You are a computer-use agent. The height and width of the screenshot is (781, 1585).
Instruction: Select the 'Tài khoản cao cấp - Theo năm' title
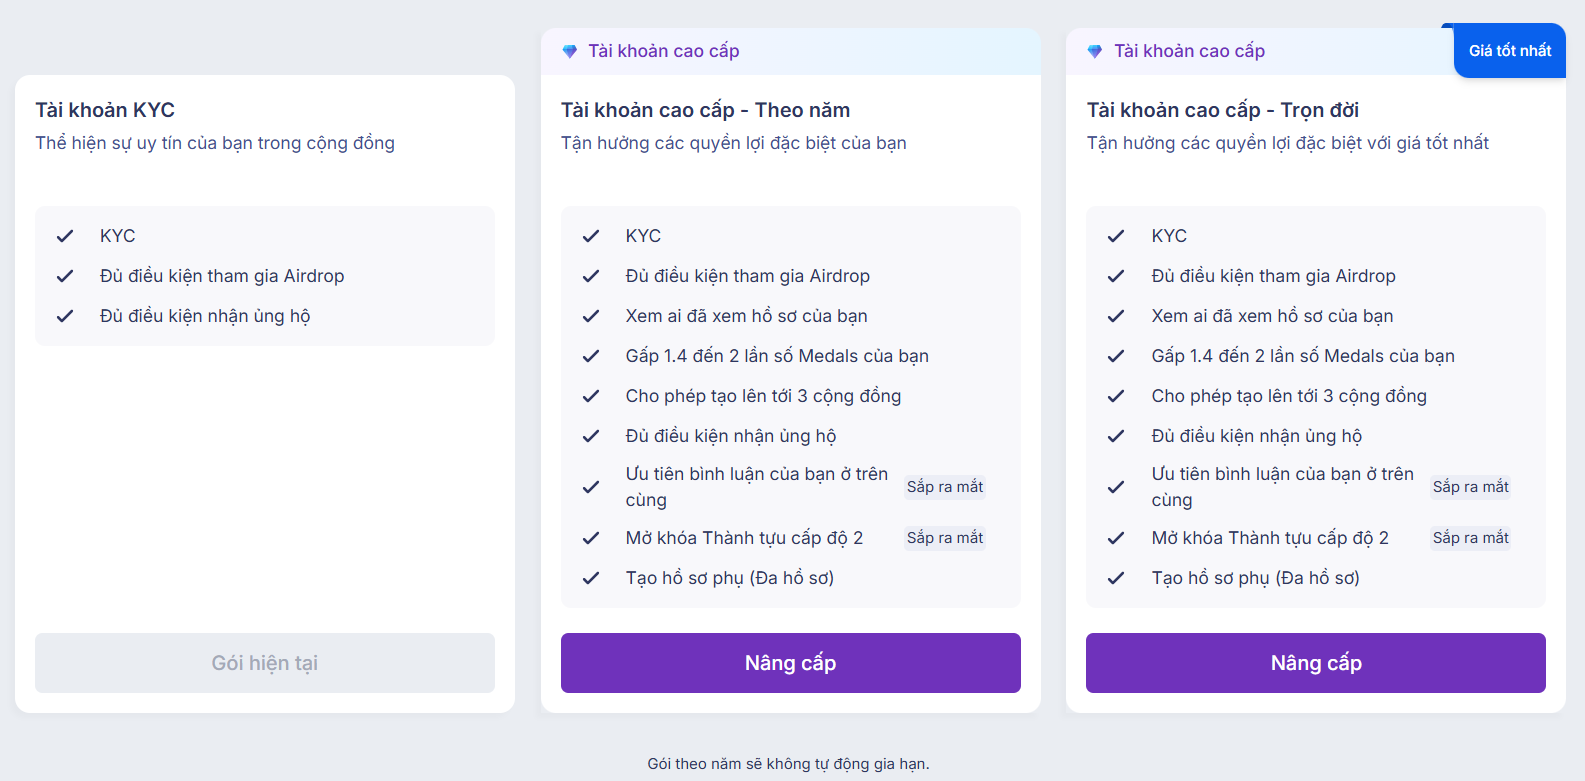coord(705,110)
